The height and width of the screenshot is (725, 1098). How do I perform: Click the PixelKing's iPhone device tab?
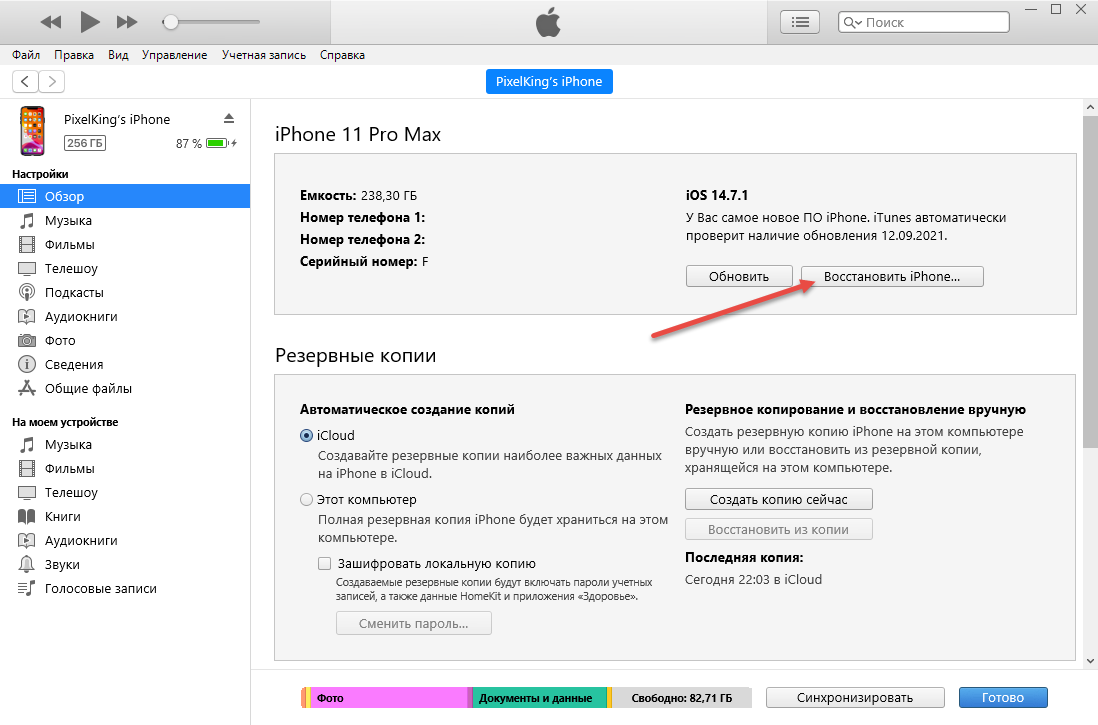point(549,81)
